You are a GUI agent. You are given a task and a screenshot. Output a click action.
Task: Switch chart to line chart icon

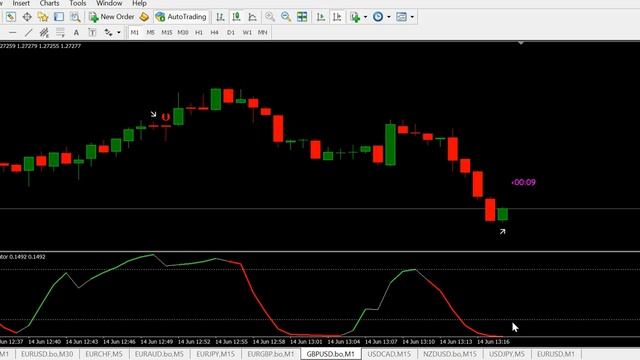click(253, 17)
